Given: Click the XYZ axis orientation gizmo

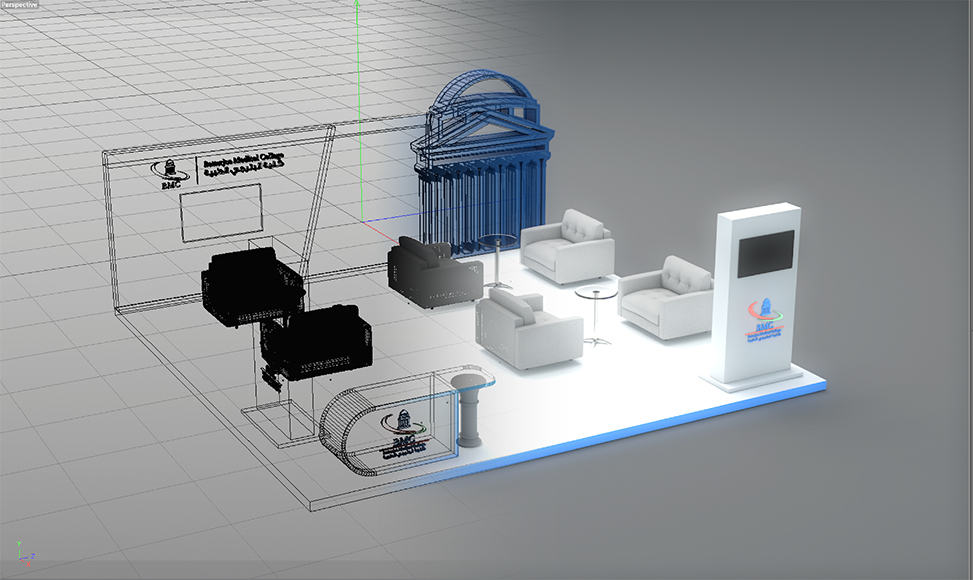Looking at the screenshot, I should point(25,551).
